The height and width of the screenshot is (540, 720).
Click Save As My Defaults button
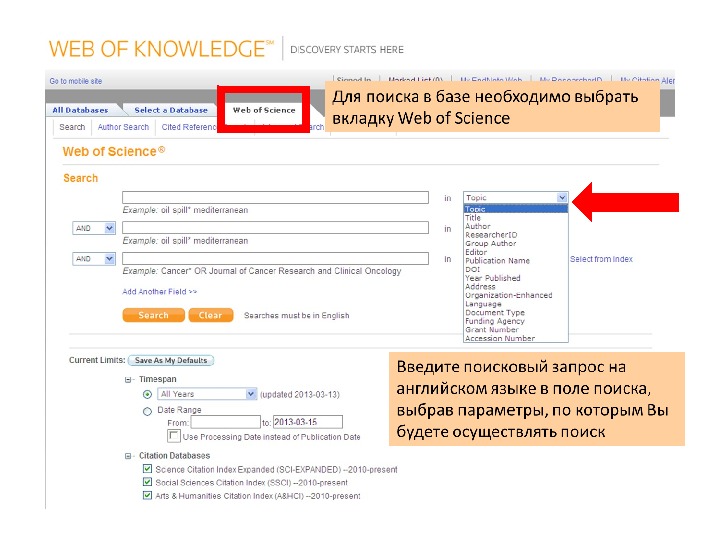171,360
